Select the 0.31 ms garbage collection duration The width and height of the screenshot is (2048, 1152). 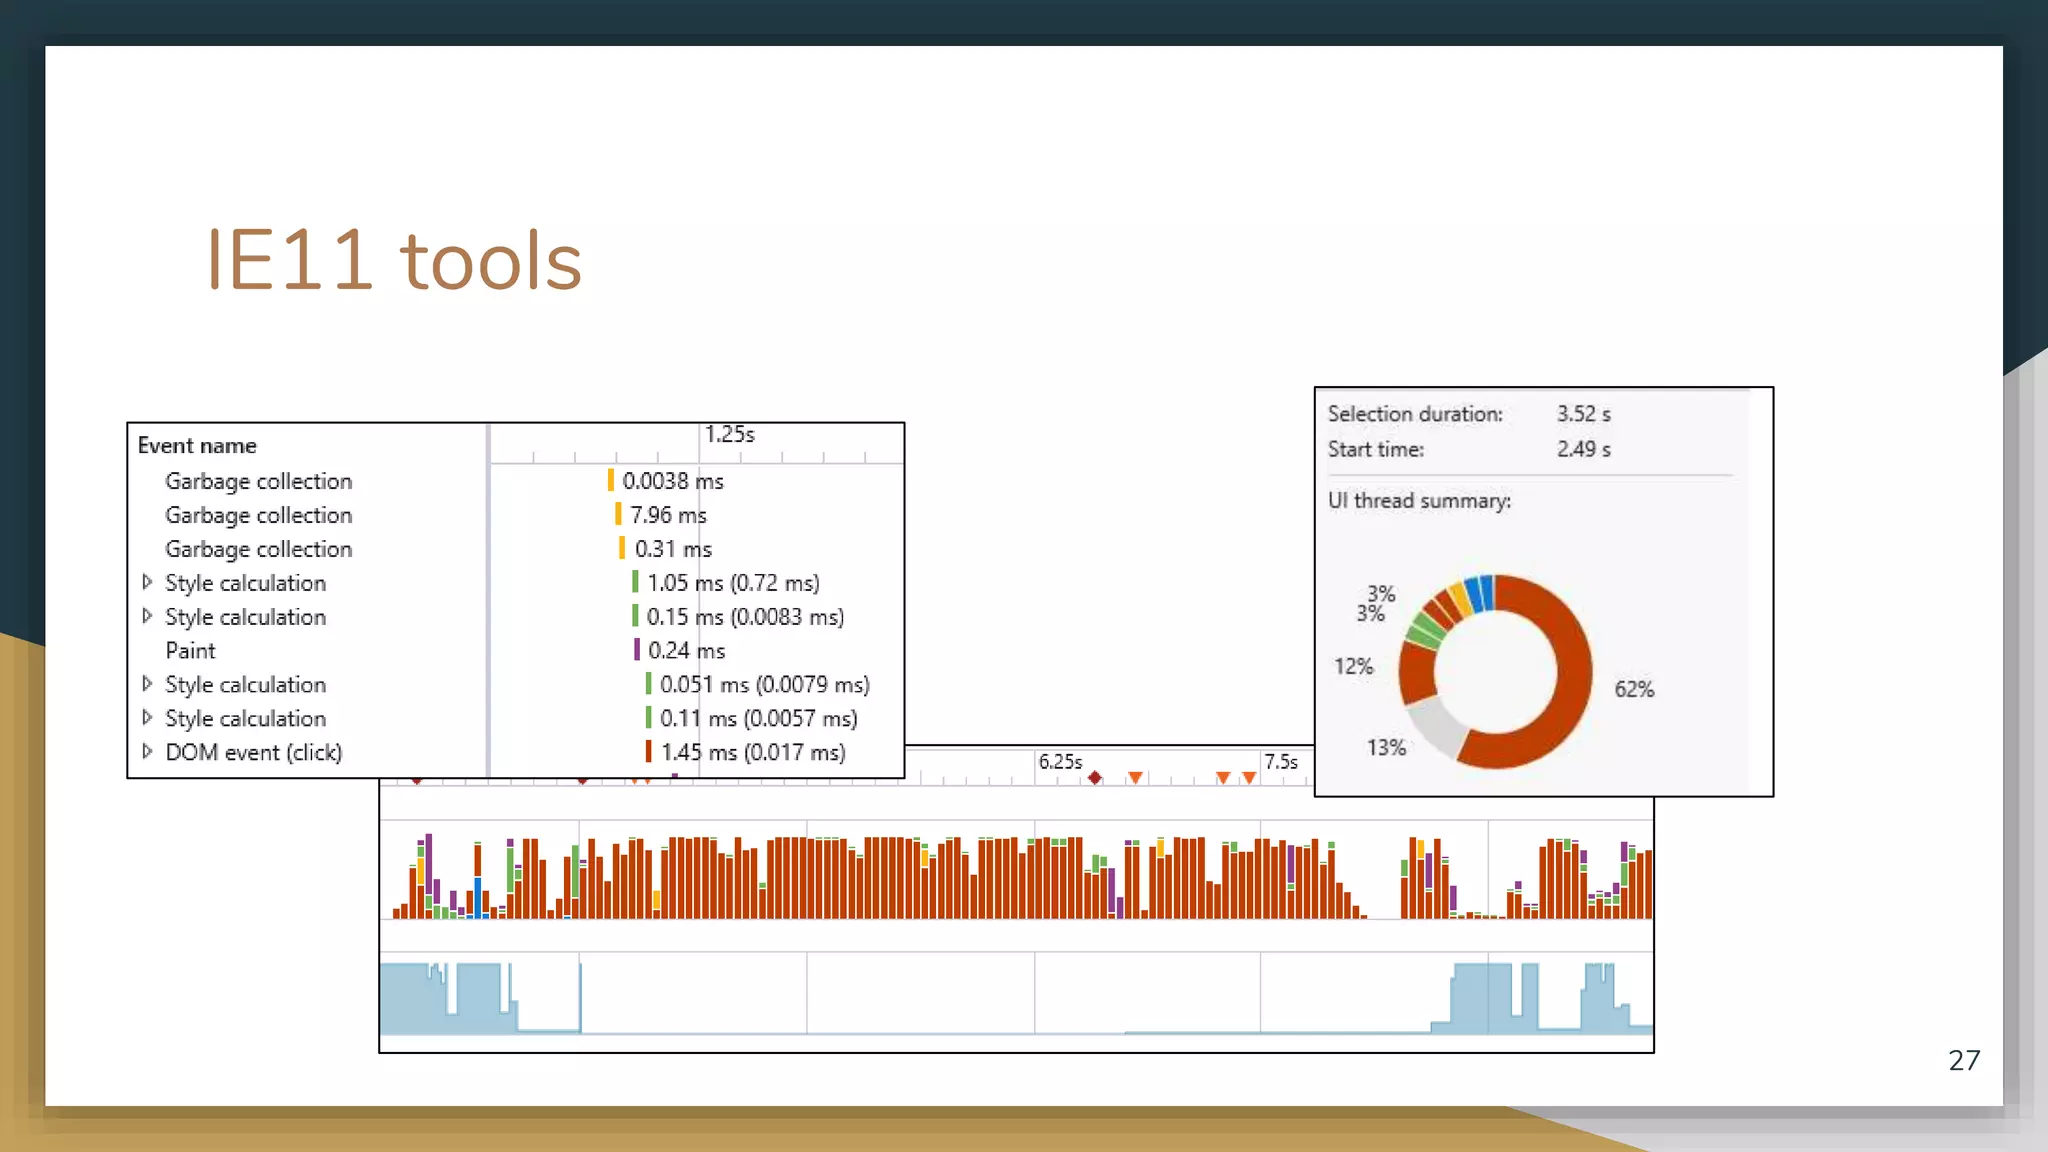tap(673, 549)
